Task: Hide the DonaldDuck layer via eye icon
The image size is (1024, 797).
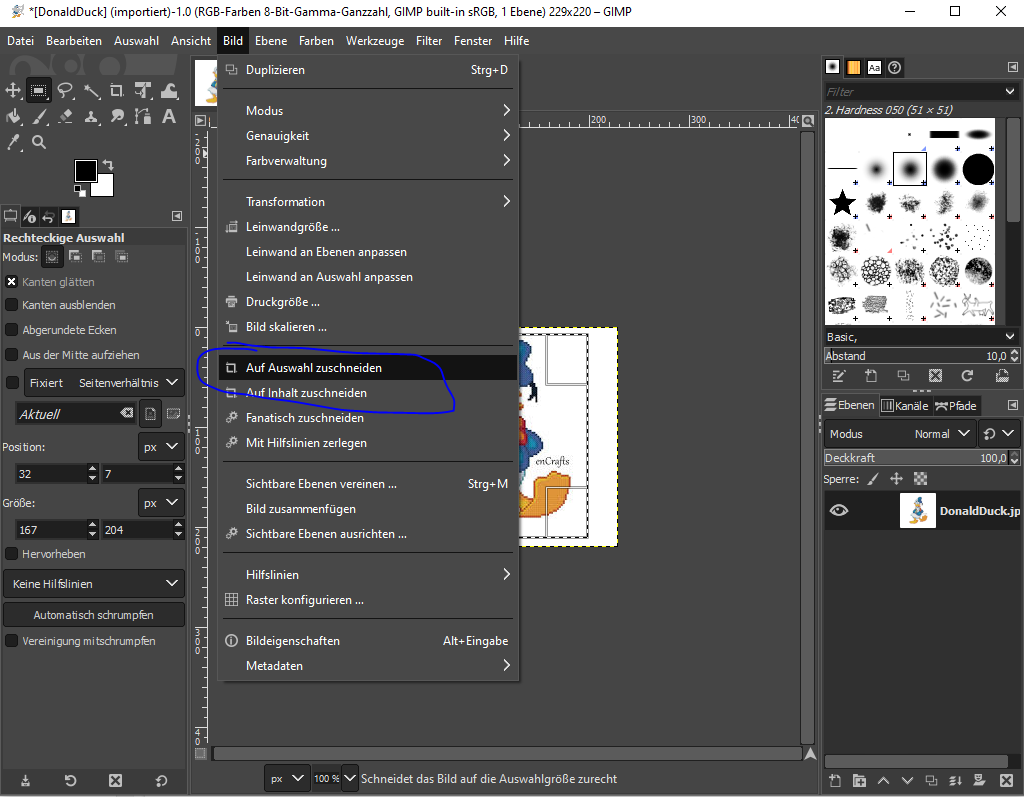Action: coord(839,510)
